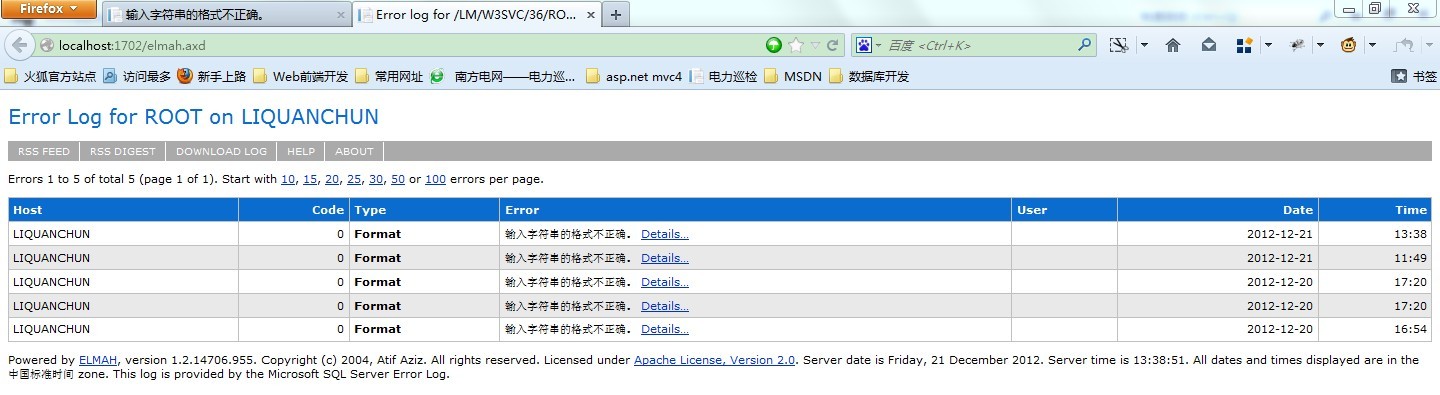Viewport: 1440px width, 395px height.
Task: Click the blue squares add-on icon
Action: 1245,45
